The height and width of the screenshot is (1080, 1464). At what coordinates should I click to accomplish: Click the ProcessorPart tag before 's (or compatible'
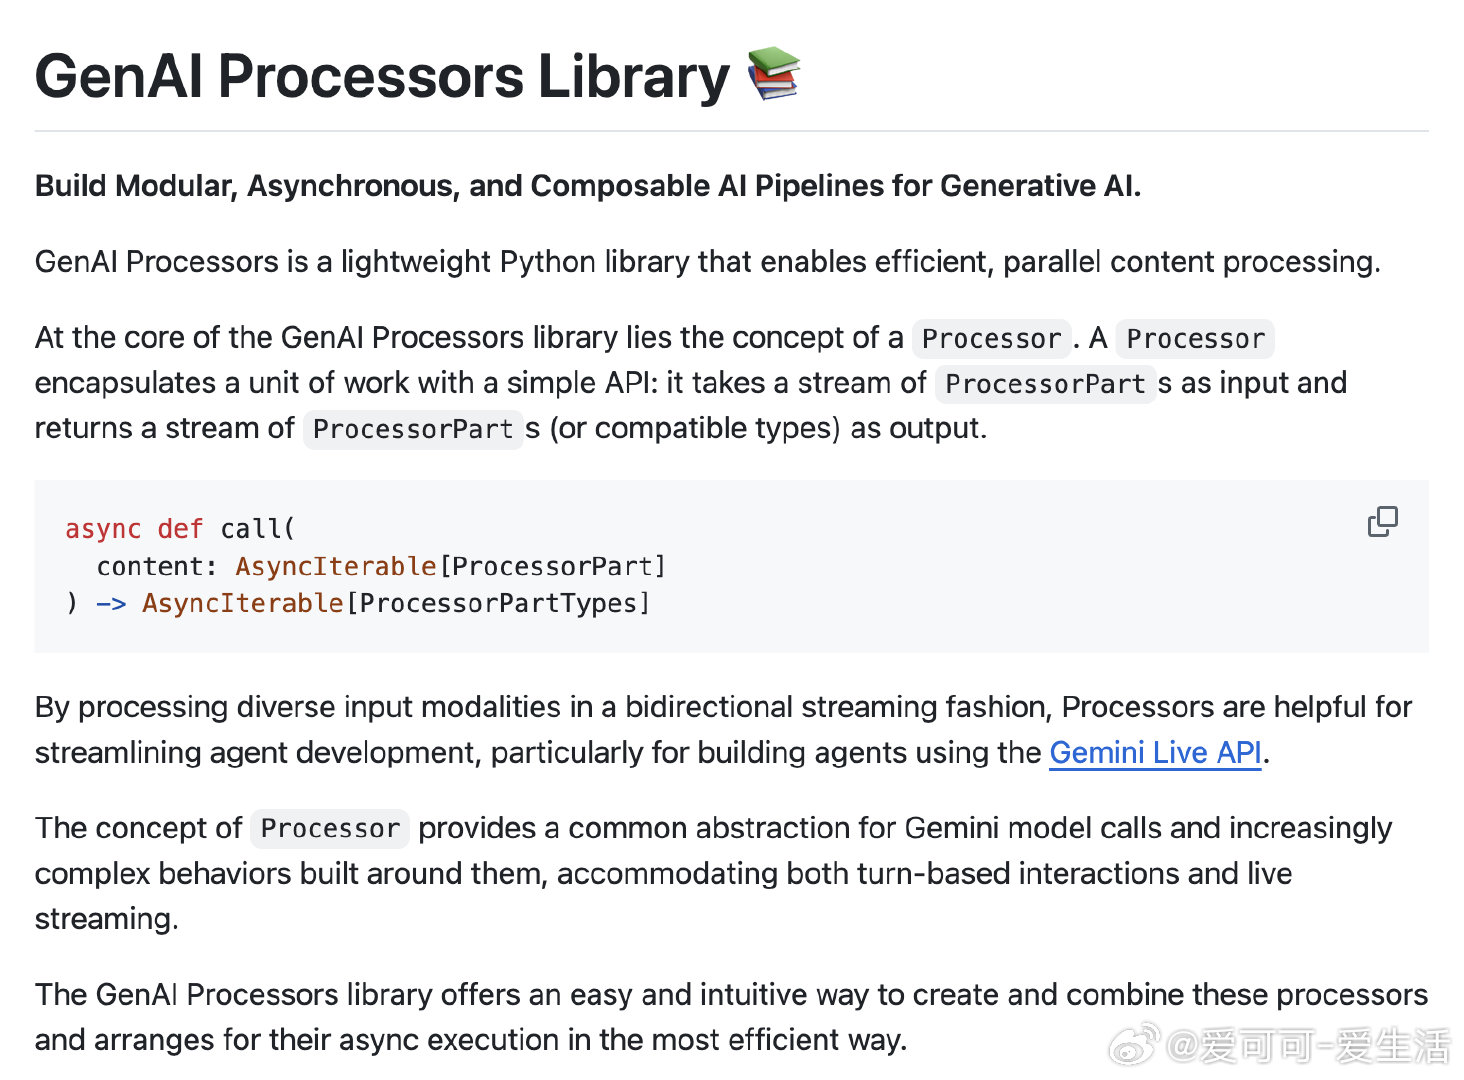(x=413, y=429)
